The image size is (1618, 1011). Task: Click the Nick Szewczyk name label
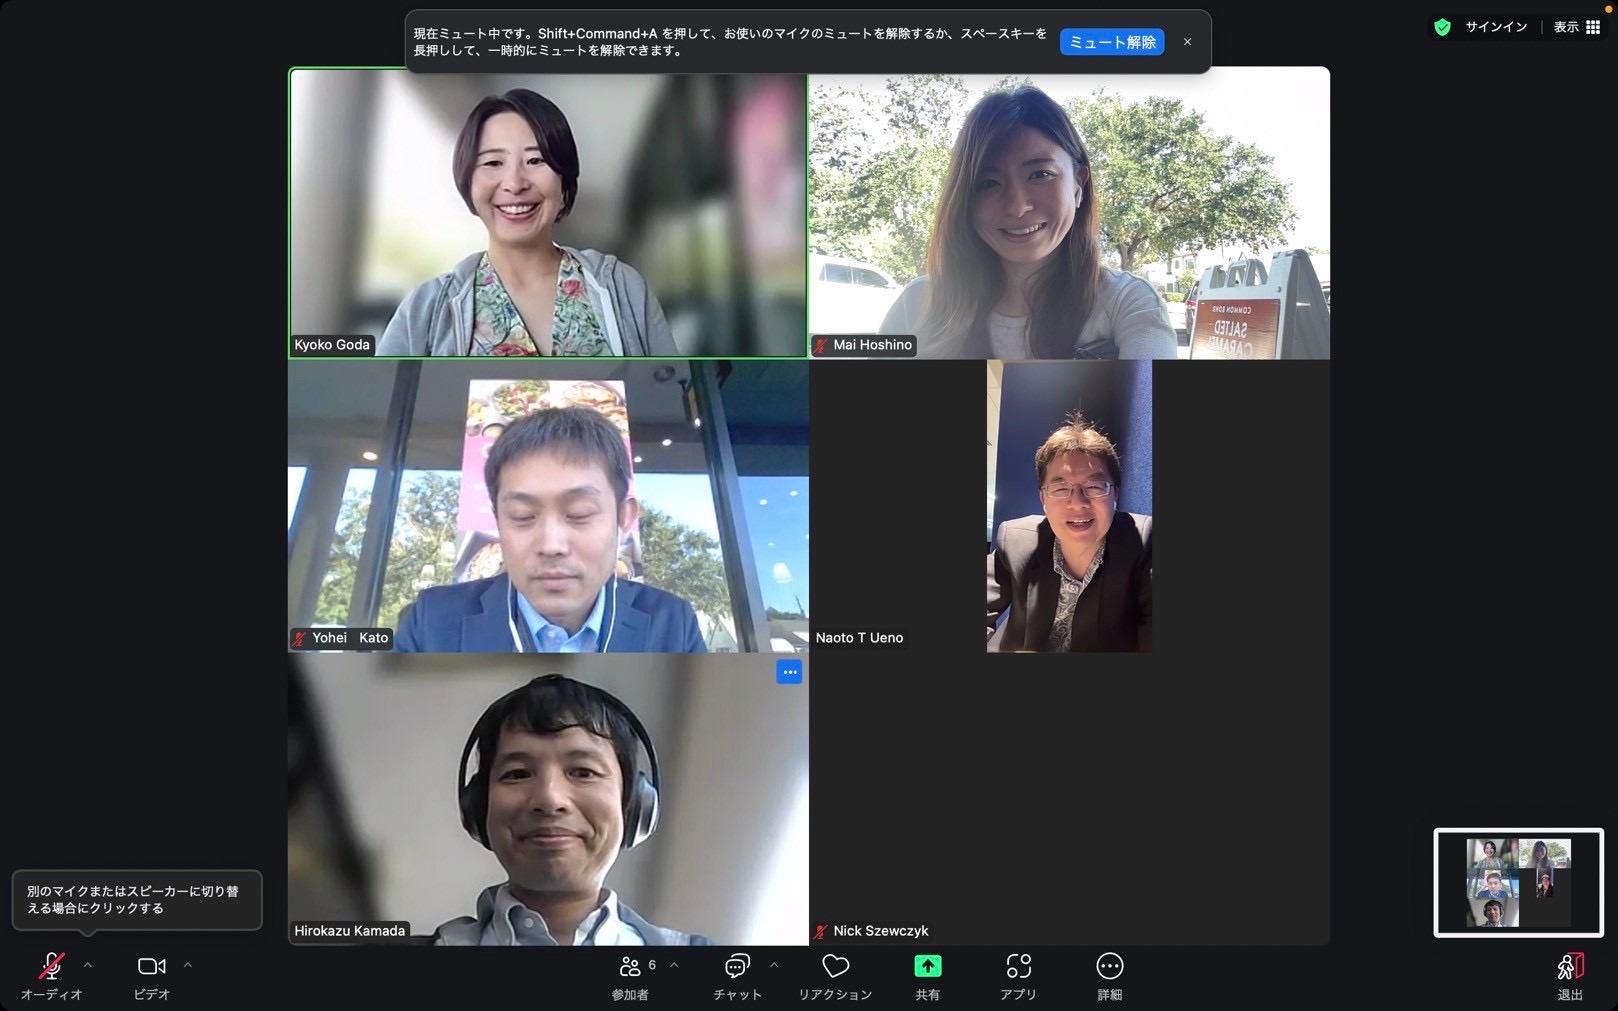pos(881,931)
